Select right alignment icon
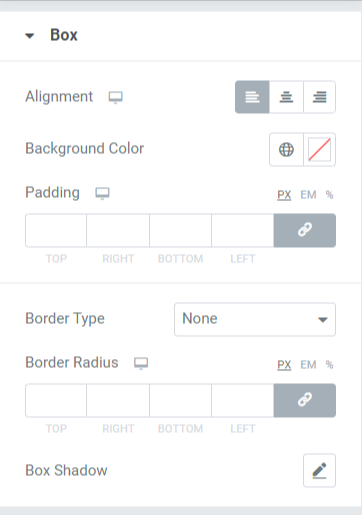 tap(319, 97)
